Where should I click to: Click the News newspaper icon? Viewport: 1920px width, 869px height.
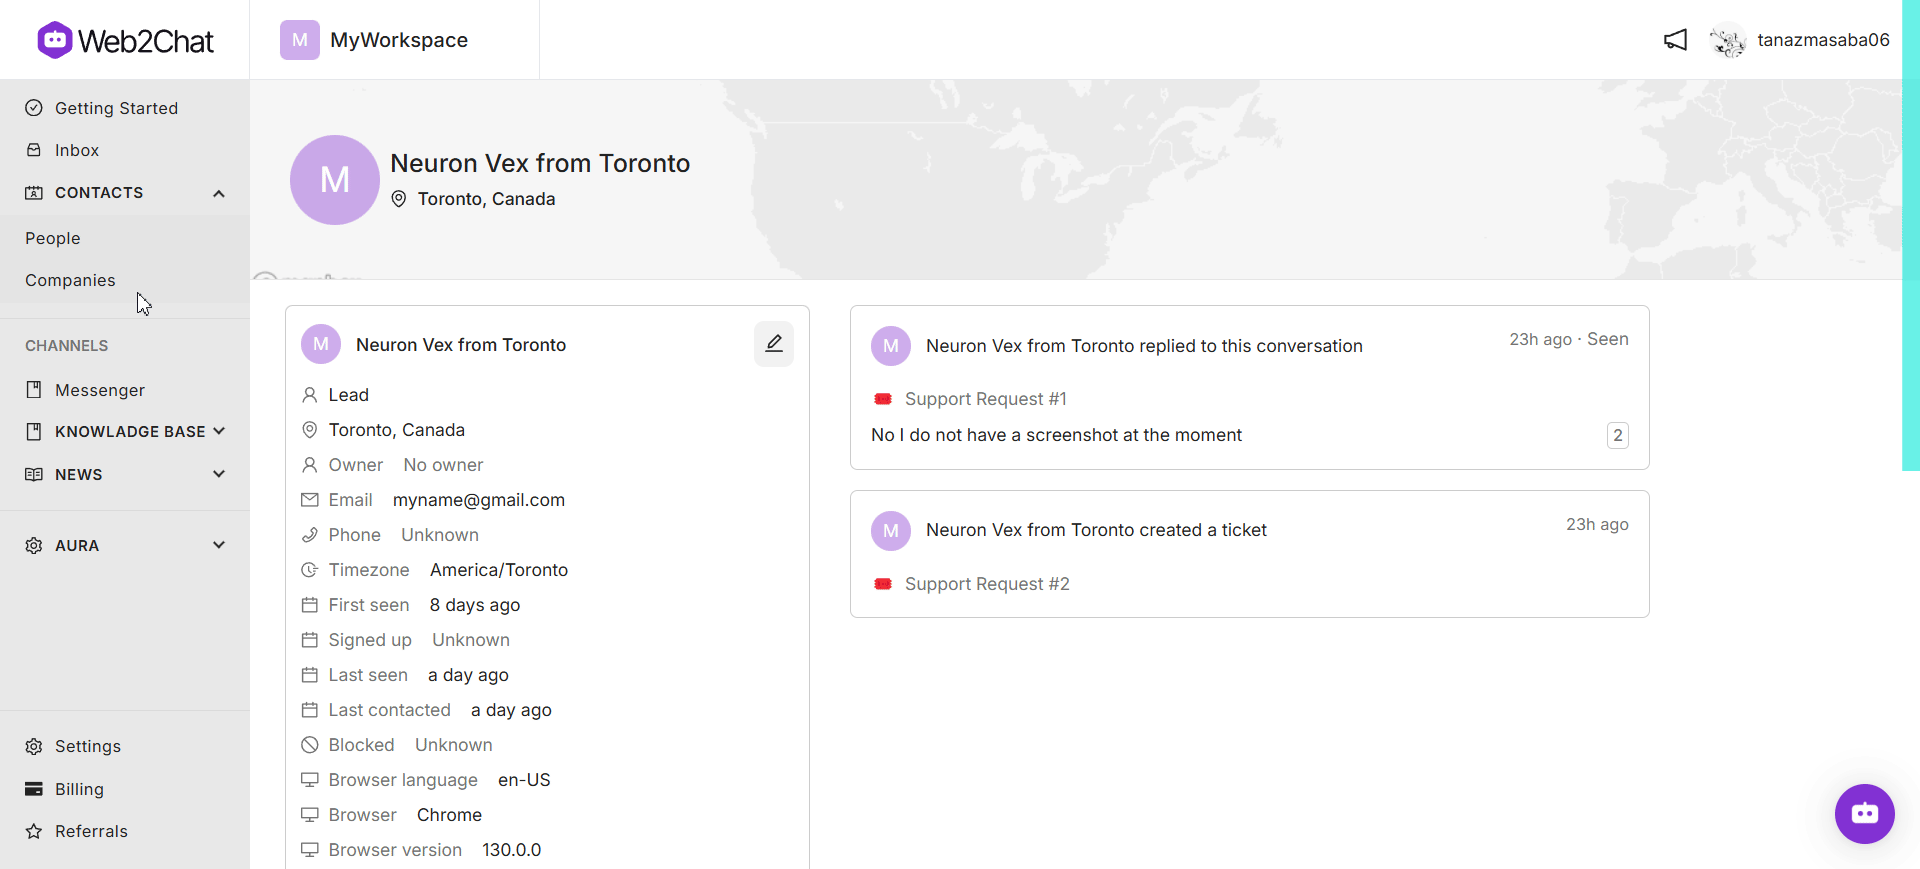34,475
